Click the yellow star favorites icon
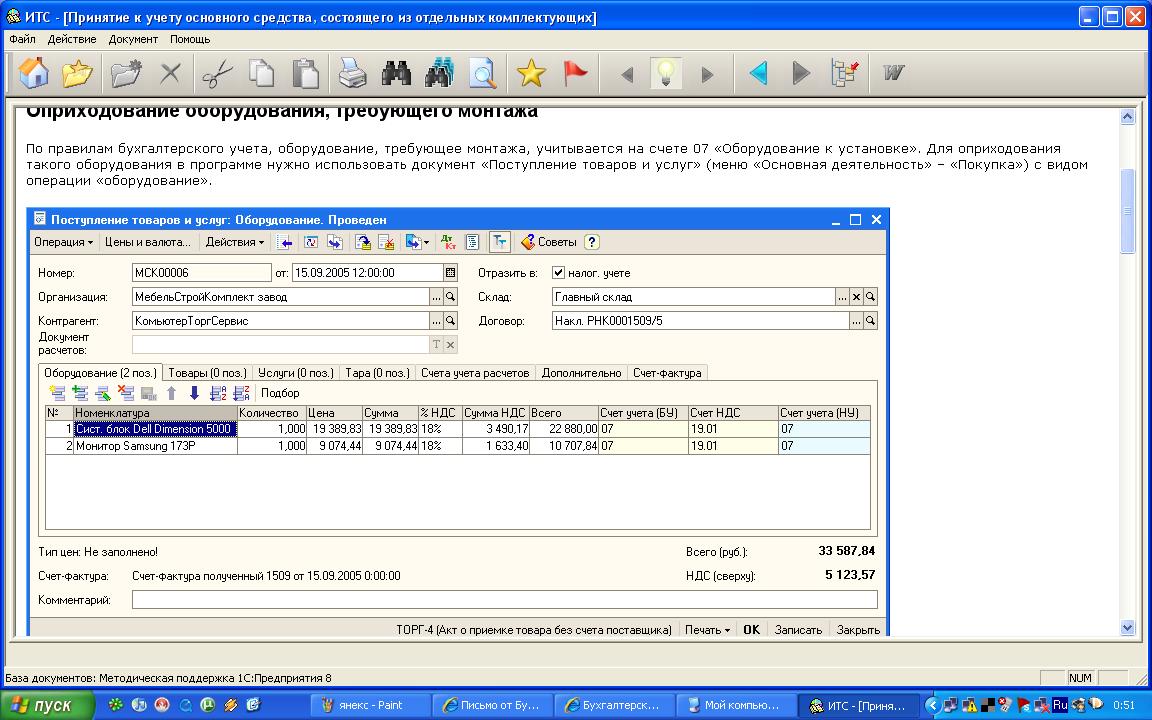The image size is (1152, 720). pyautogui.click(x=531, y=73)
